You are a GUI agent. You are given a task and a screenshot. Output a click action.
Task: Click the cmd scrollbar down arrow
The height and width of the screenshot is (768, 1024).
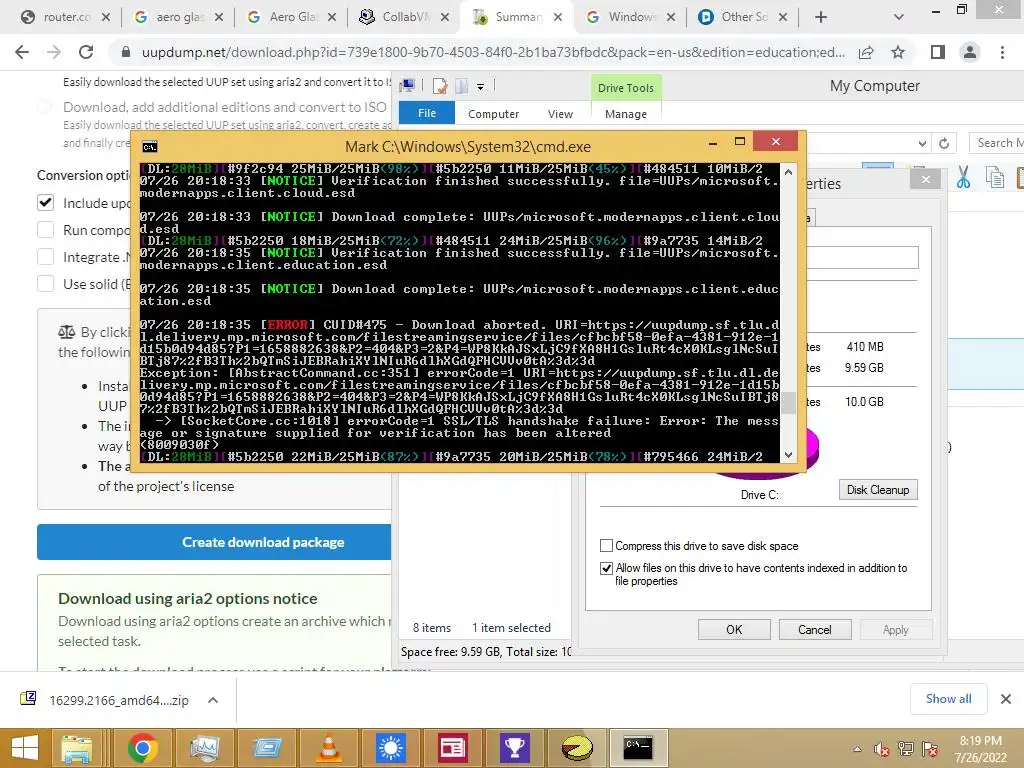(x=788, y=455)
